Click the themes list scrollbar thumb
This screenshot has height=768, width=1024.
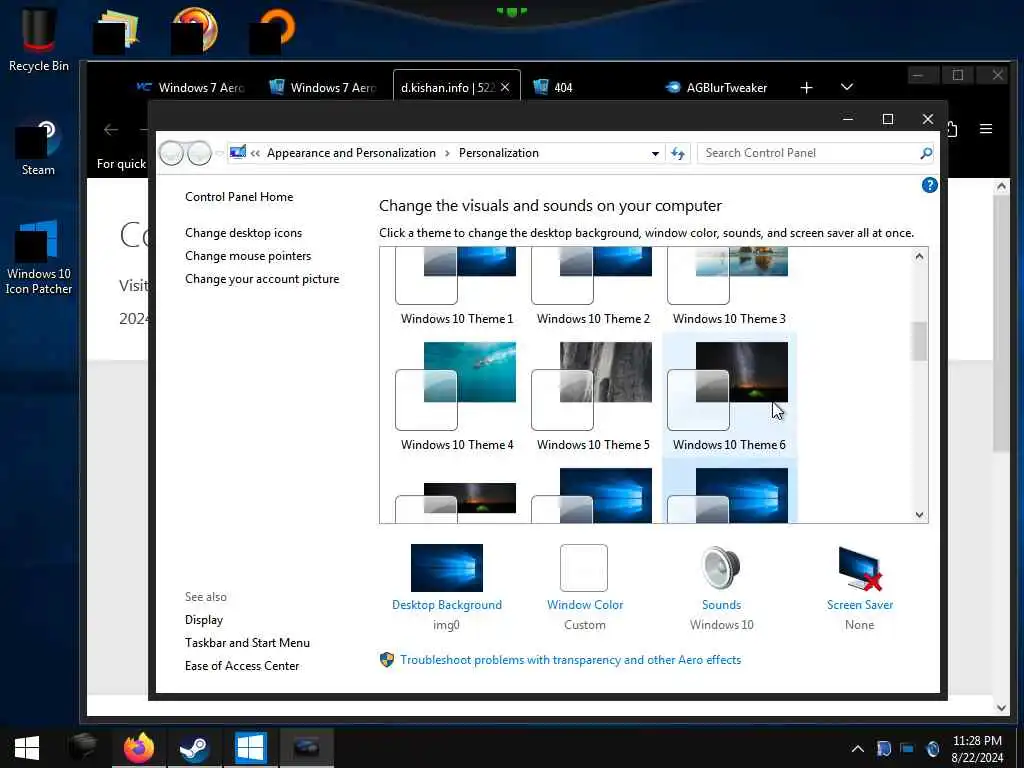pyautogui.click(x=920, y=341)
